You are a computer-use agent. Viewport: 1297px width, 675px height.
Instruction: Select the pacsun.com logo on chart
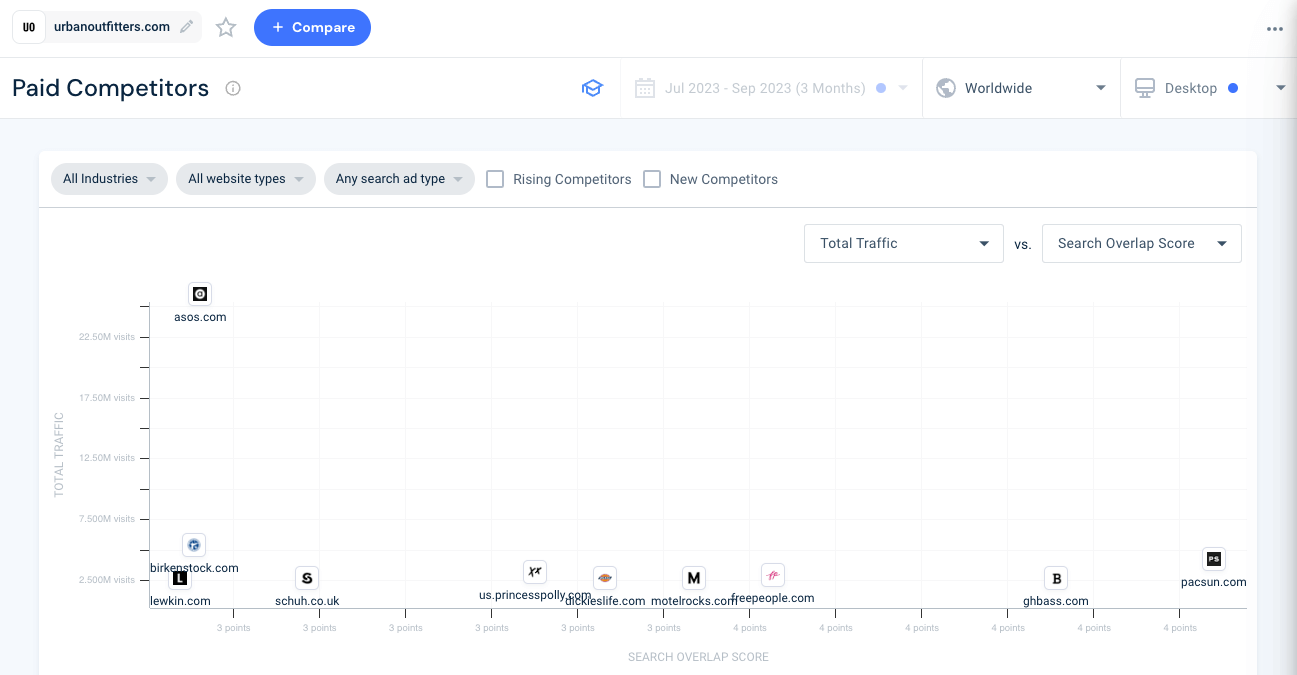pyautogui.click(x=1213, y=559)
